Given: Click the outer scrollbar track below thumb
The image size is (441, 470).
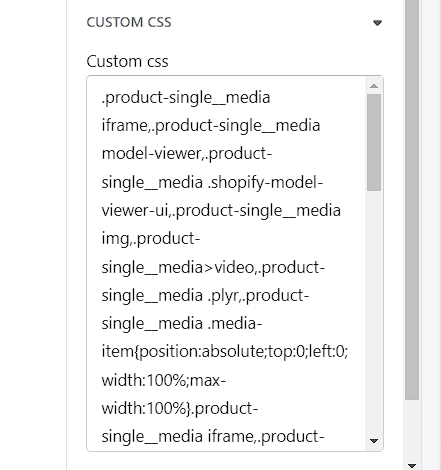Looking at the screenshot, I should click(412, 429).
